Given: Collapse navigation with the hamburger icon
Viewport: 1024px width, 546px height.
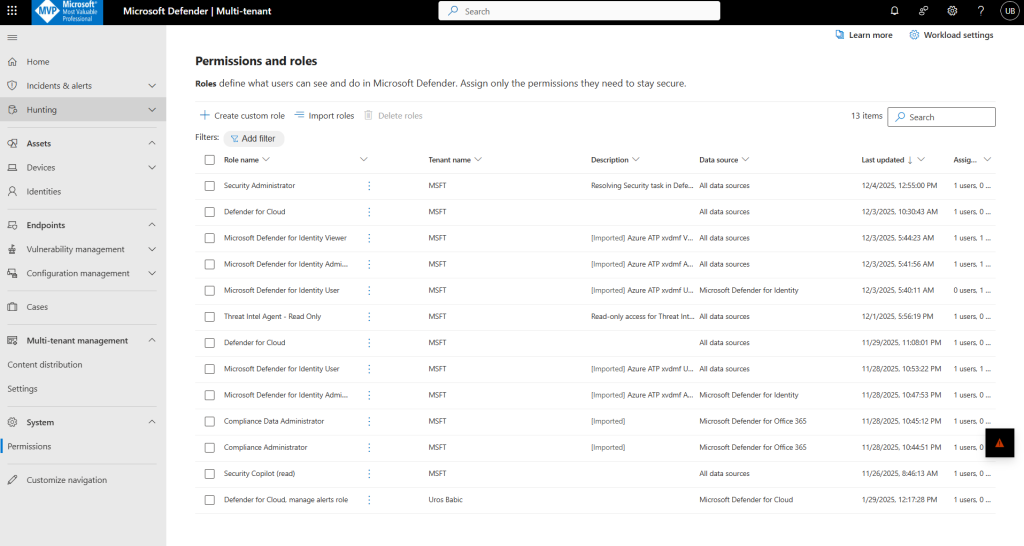Looking at the screenshot, I should click(12, 37).
